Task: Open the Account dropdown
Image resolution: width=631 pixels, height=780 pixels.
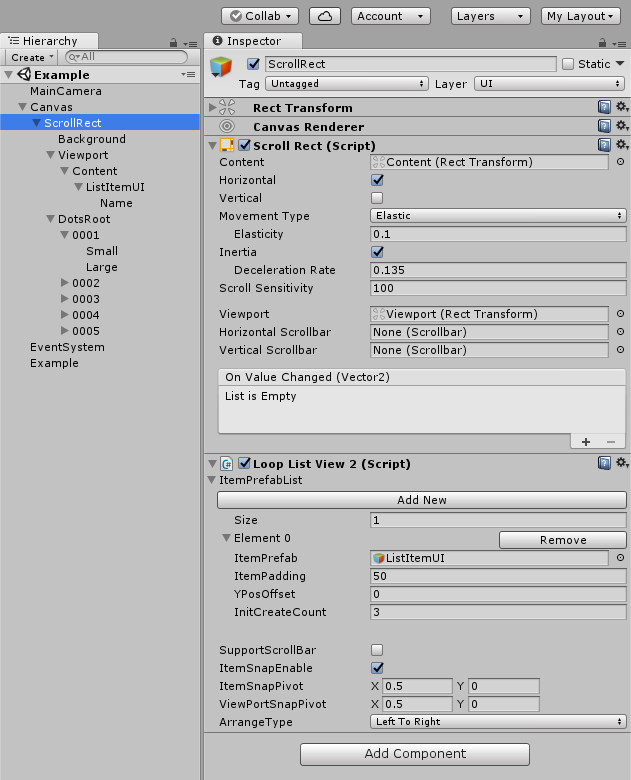Action: coord(391,16)
